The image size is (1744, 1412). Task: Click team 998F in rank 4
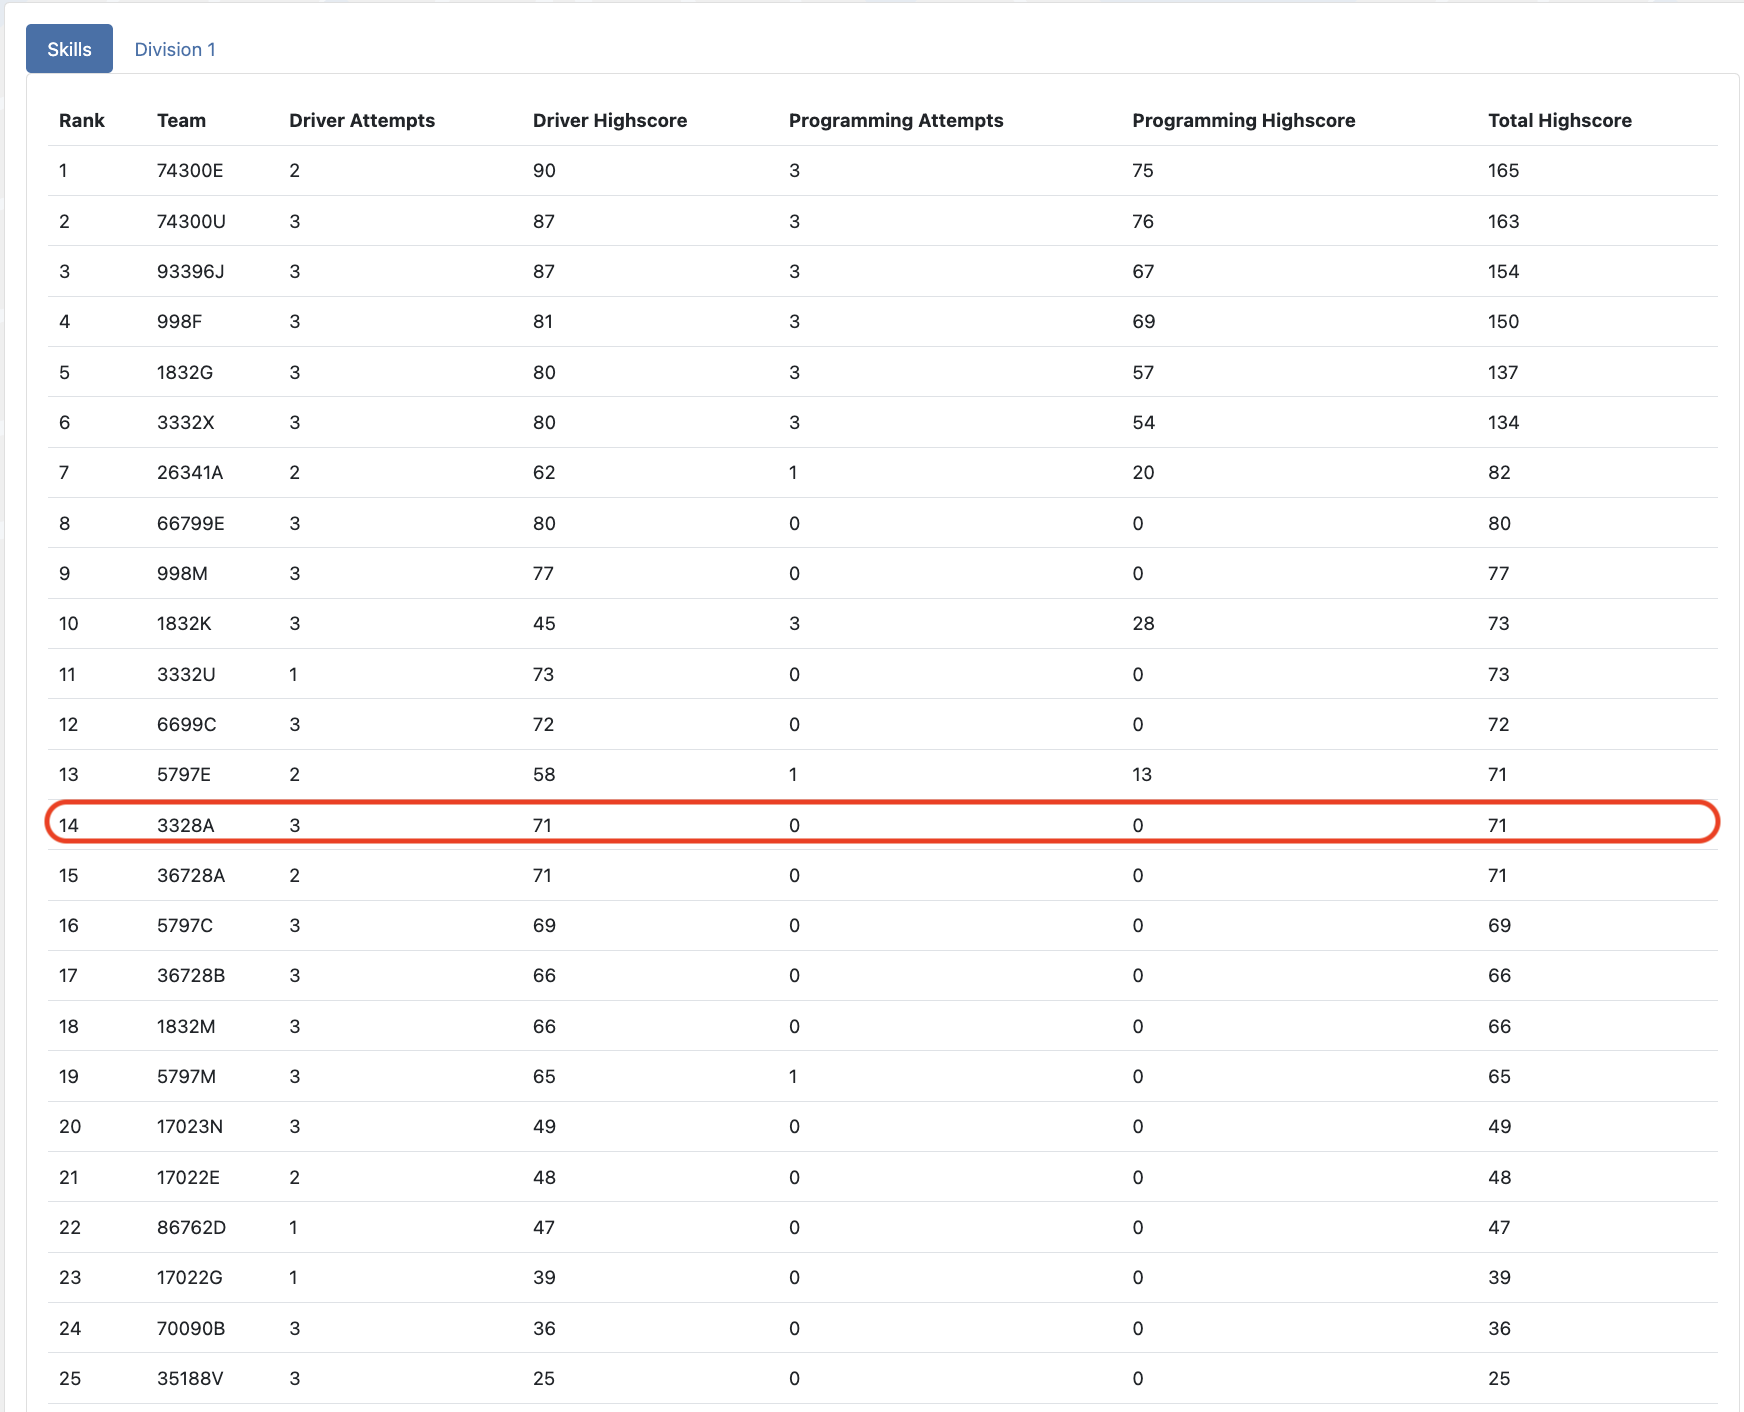coord(179,321)
